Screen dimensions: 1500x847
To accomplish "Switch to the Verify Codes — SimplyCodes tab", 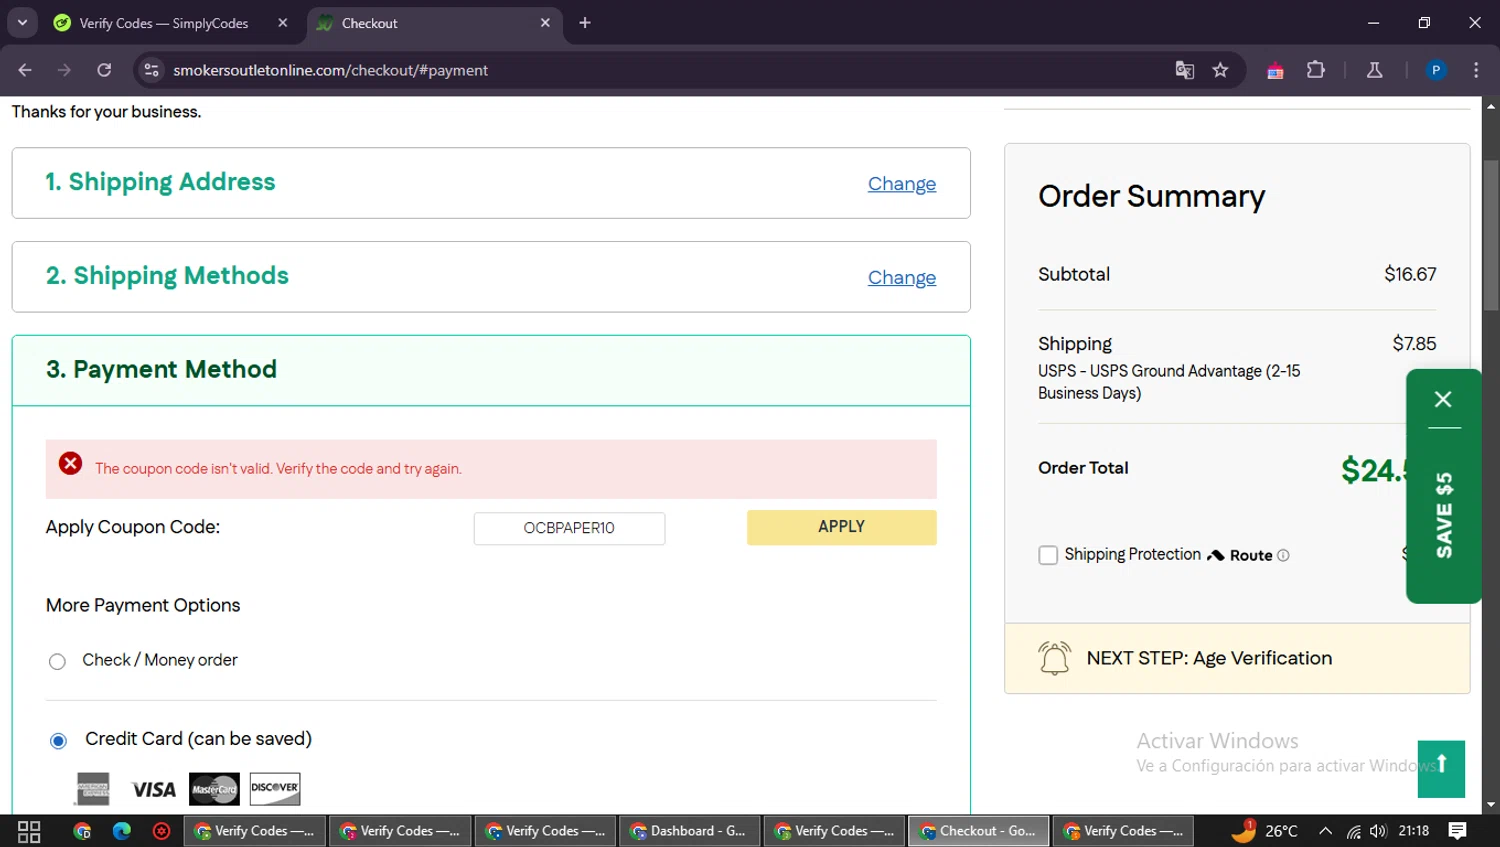I will click(165, 23).
